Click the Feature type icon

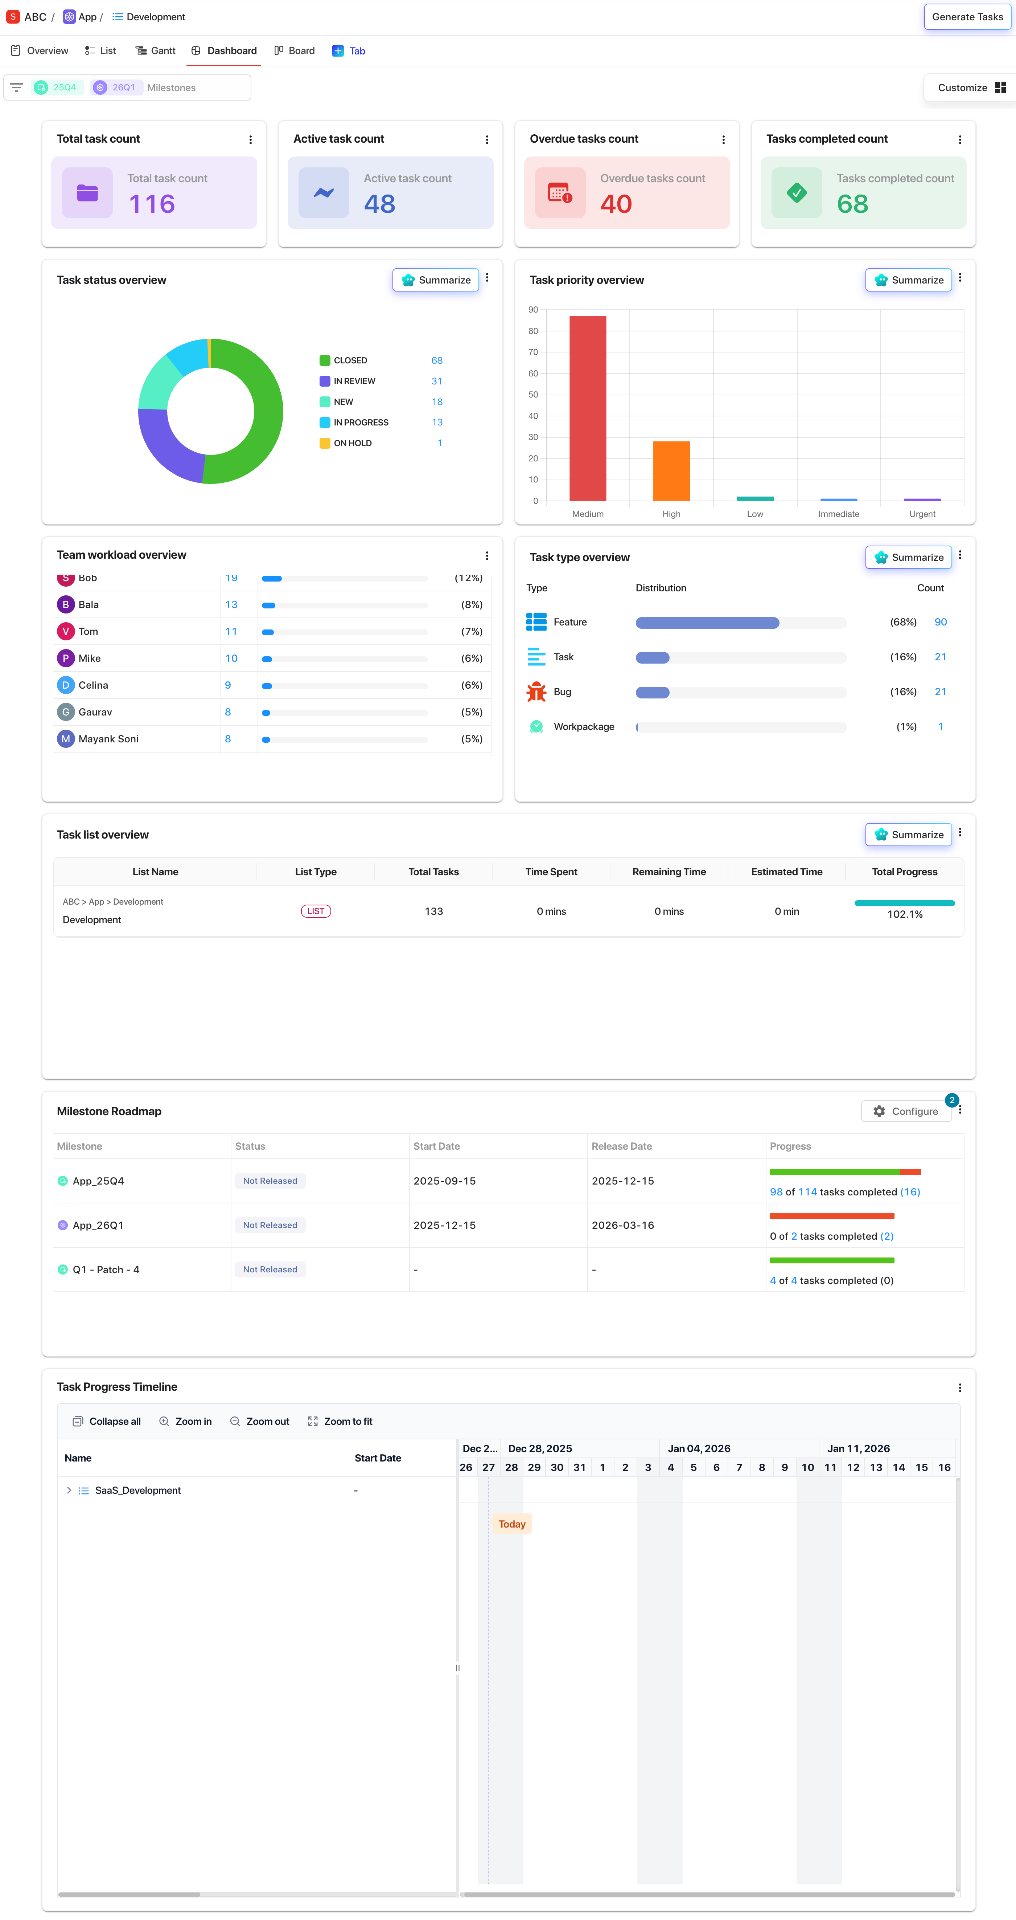[537, 622]
